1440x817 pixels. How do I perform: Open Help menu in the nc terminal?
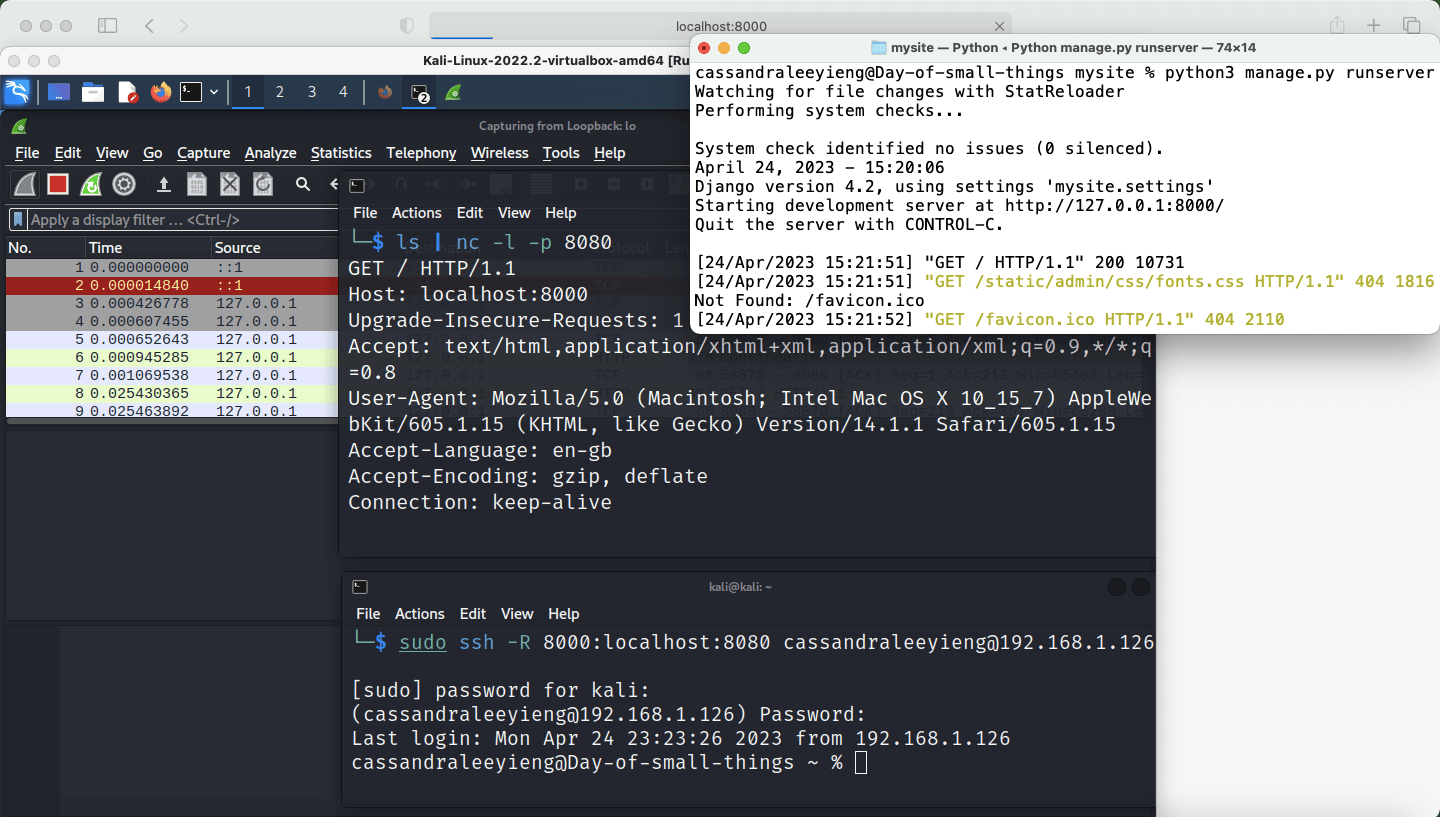560,213
